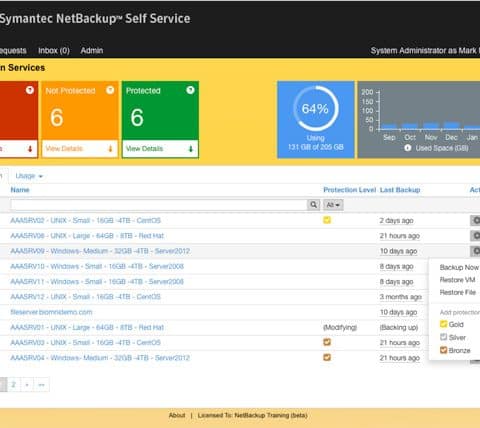
Task: Click '(Backing up)' status for AAASRV01
Action: coord(399,327)
